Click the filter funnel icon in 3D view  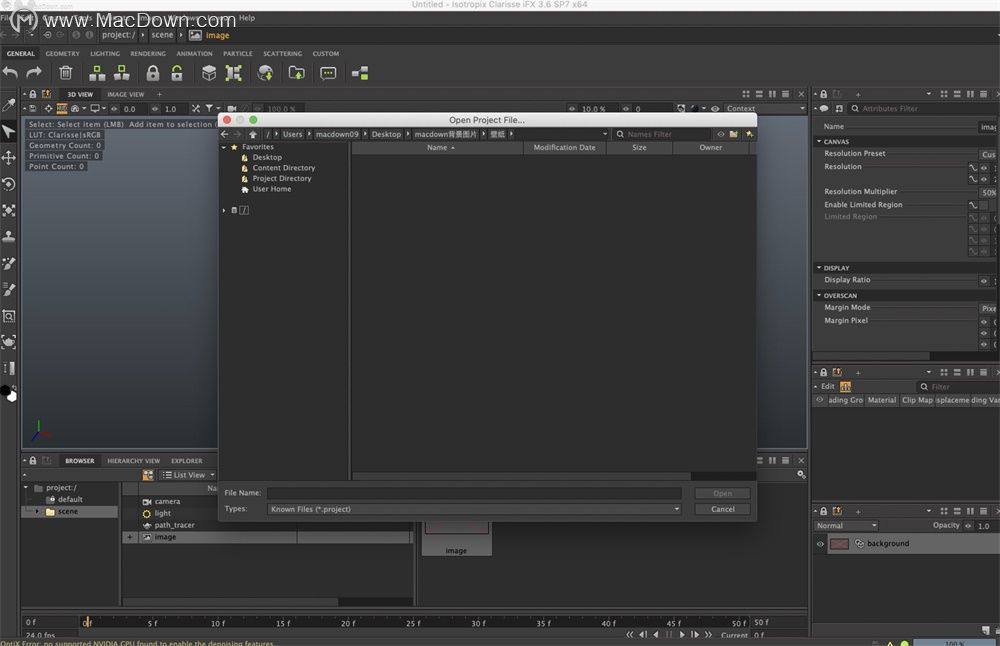pyautogui.click(x=209, y=109)
